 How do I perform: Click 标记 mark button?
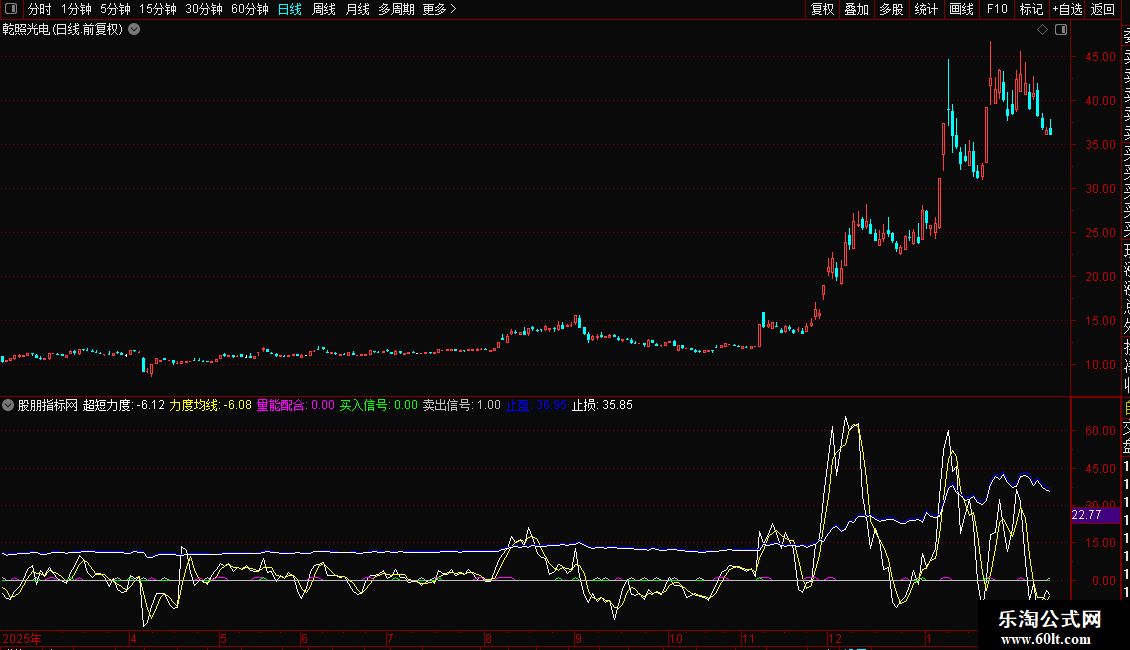coord(1031,9)
